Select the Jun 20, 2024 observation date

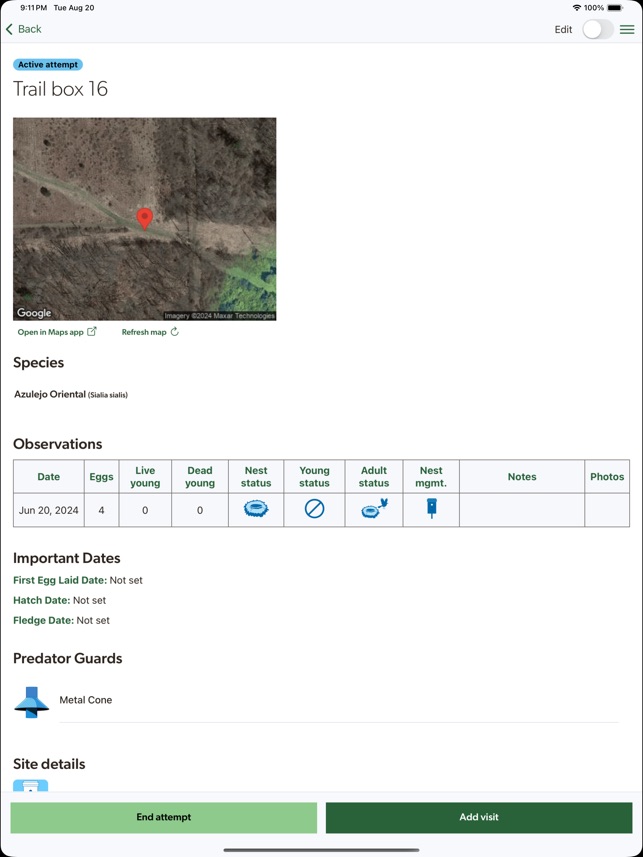pos(48,510)
